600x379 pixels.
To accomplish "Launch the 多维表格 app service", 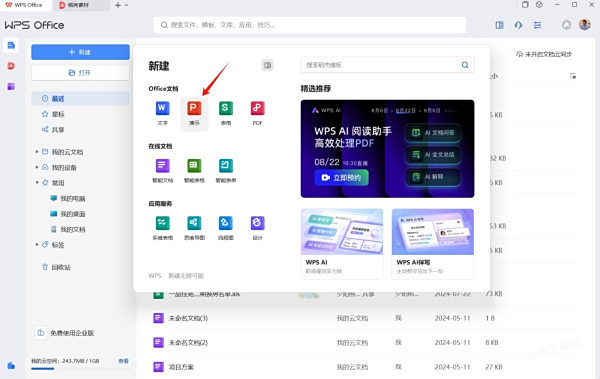I will click(x=163, y=228).
